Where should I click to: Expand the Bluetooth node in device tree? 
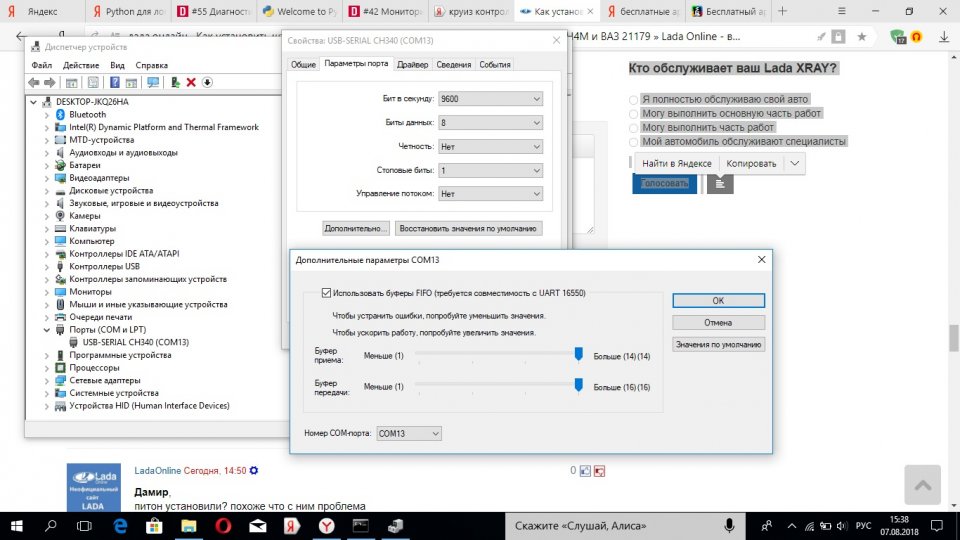(47, 115)
